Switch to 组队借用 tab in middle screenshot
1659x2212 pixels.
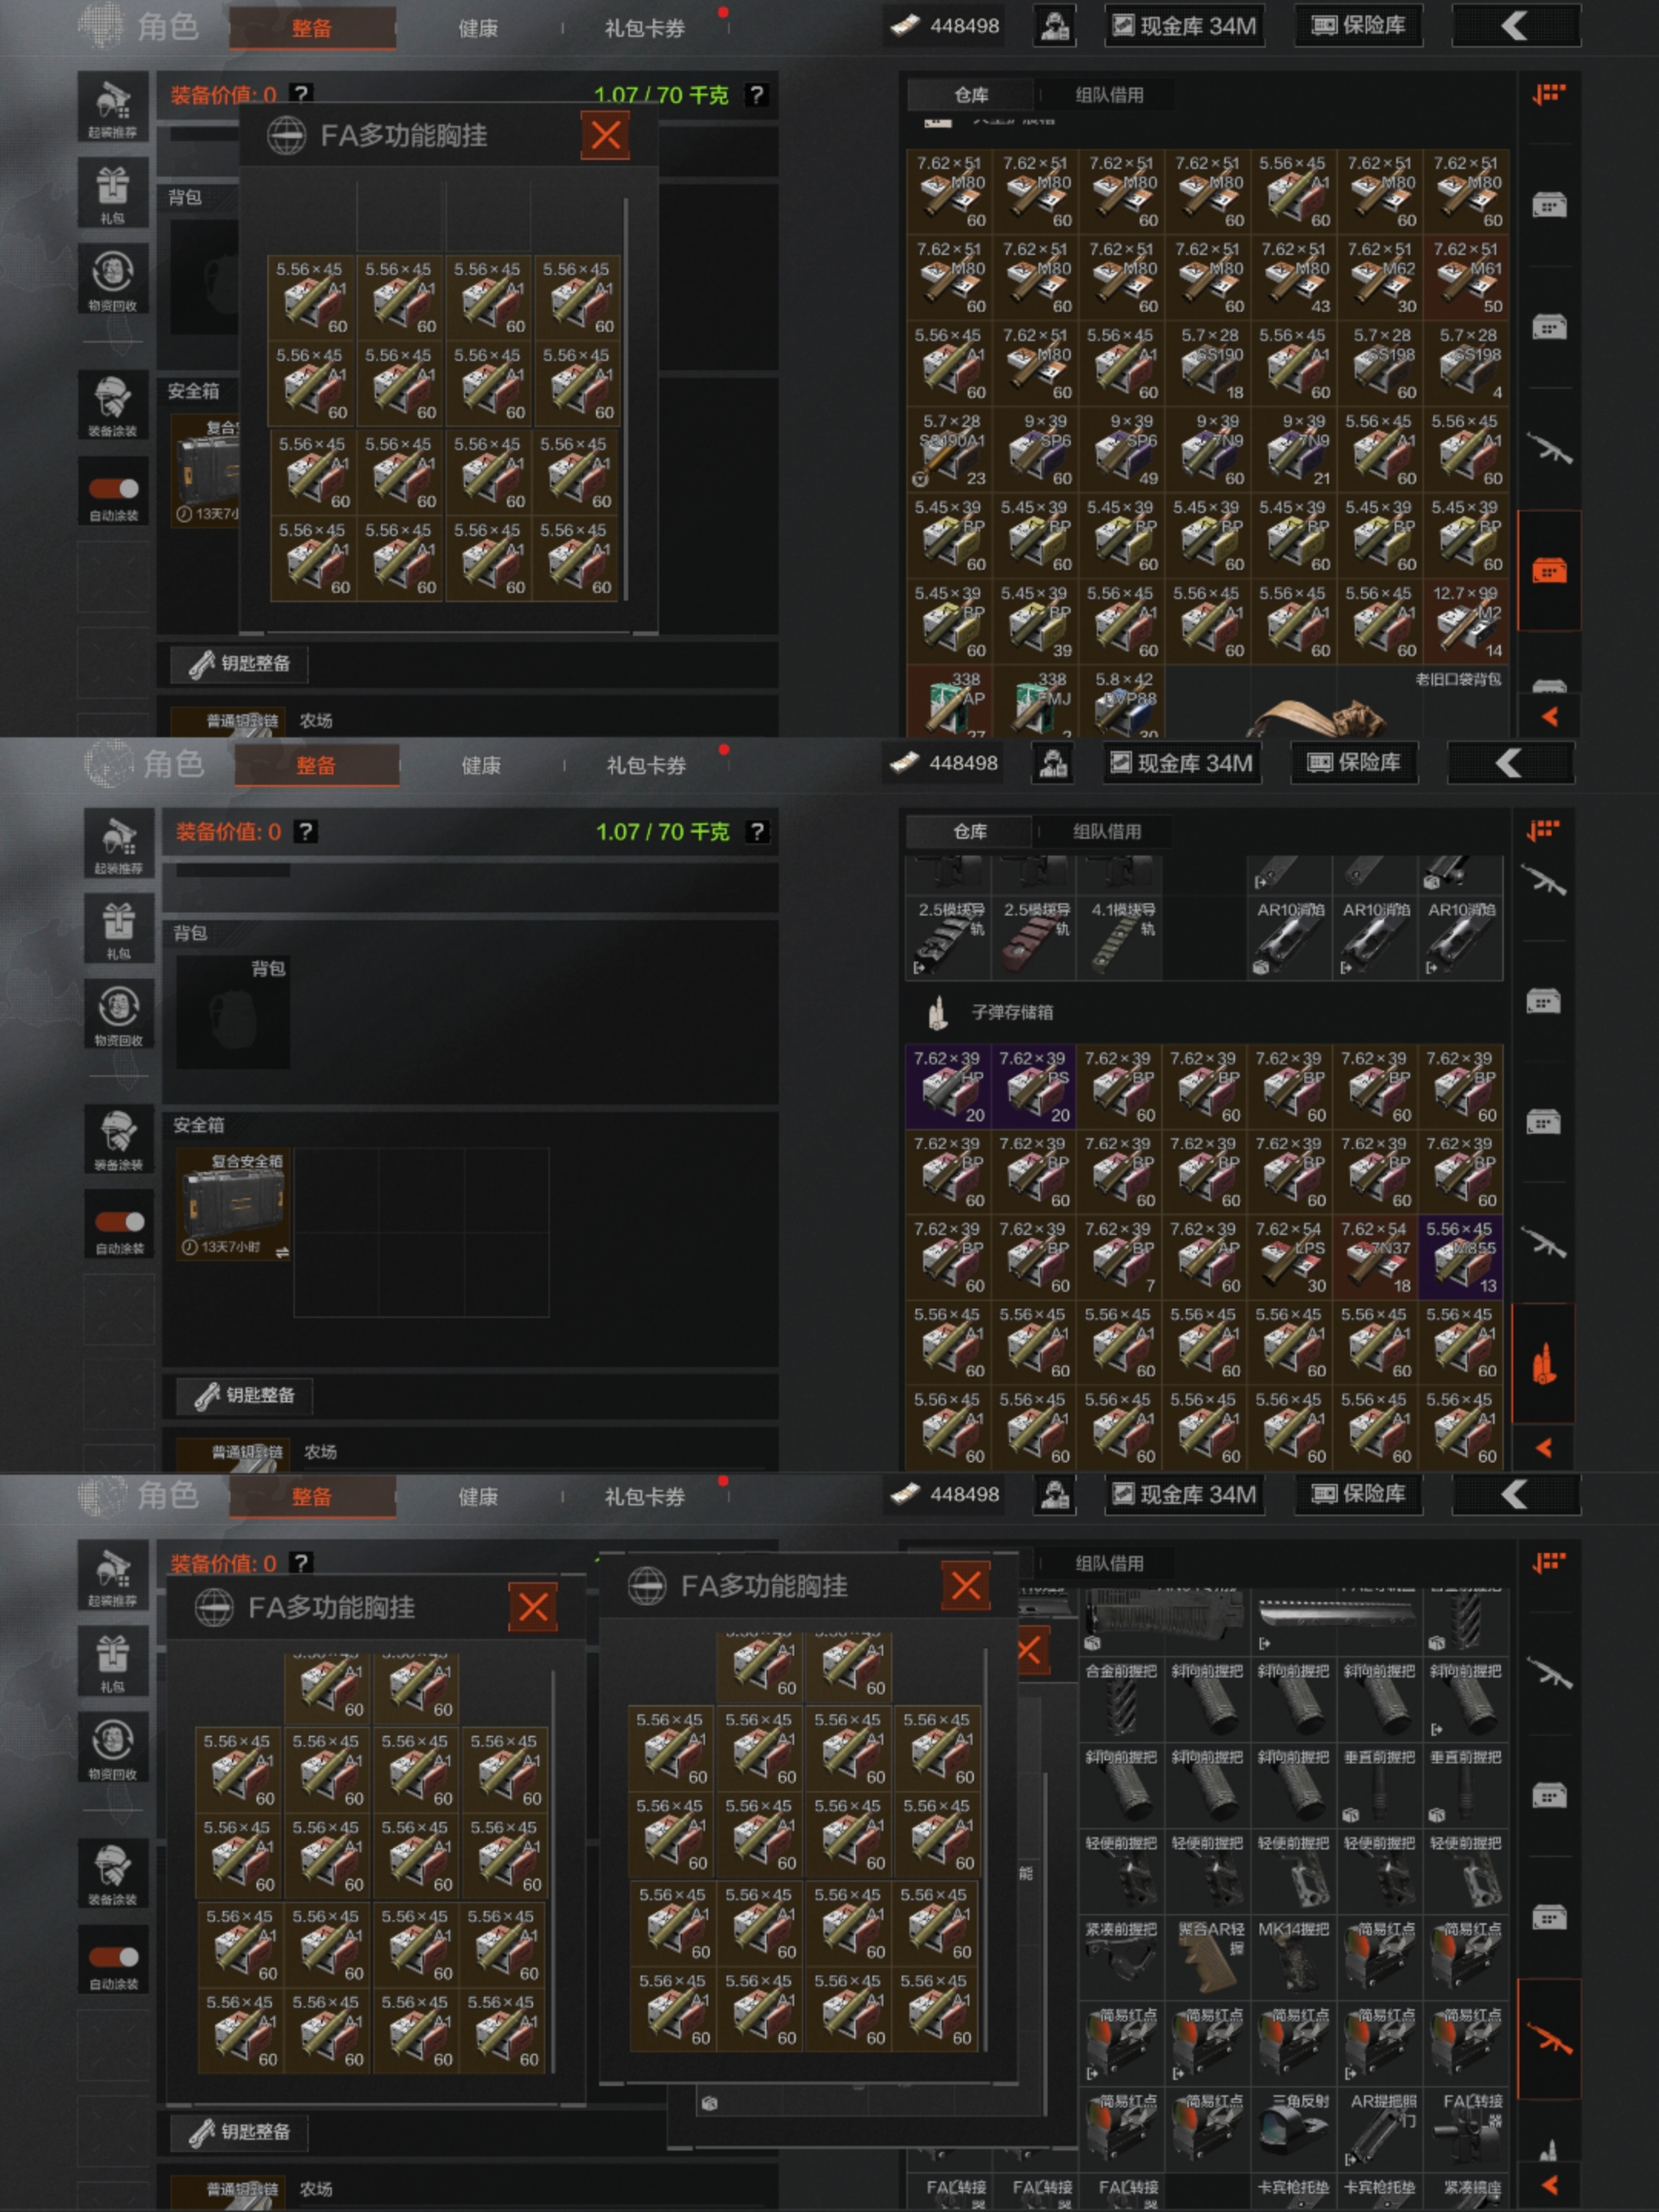coord(1106,831)
